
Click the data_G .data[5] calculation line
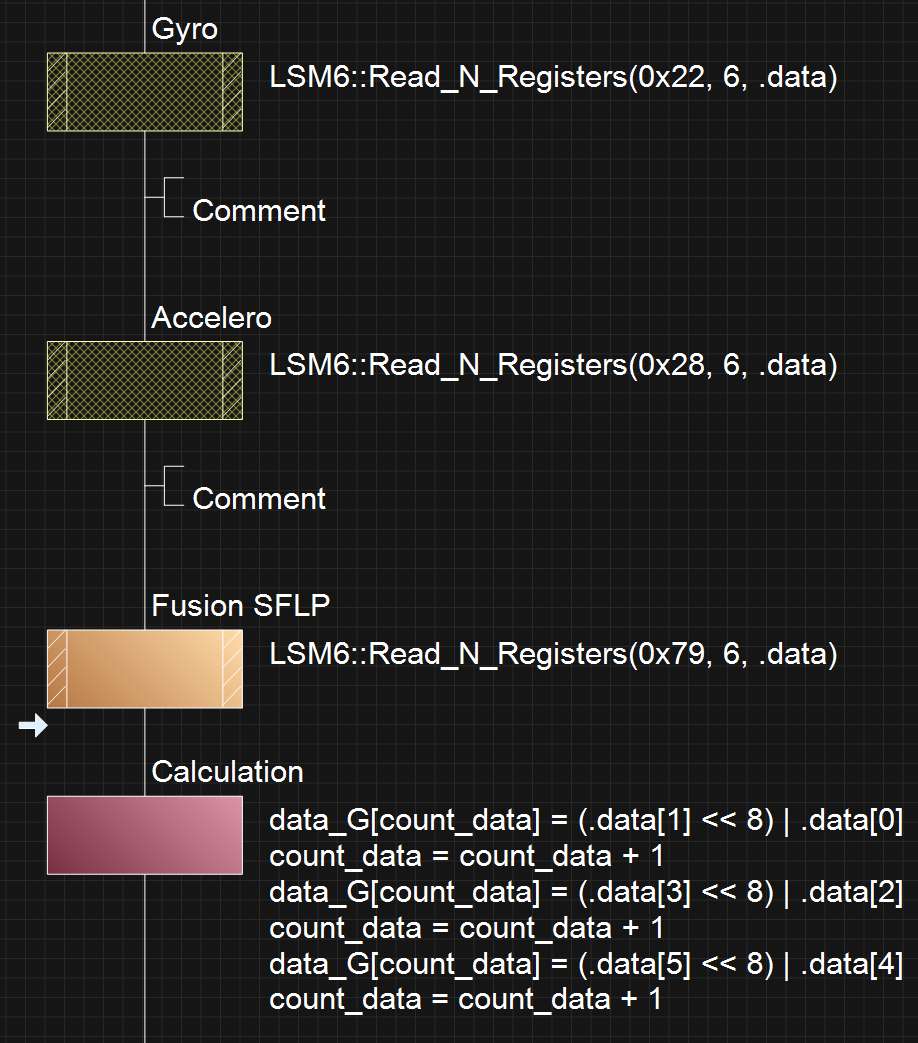tap(585, 965)
